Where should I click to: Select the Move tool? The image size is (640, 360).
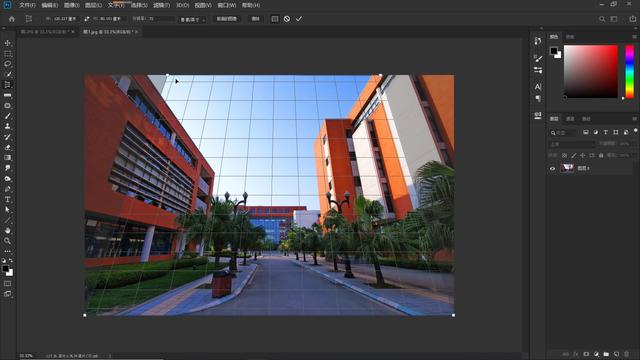[8, 43]
